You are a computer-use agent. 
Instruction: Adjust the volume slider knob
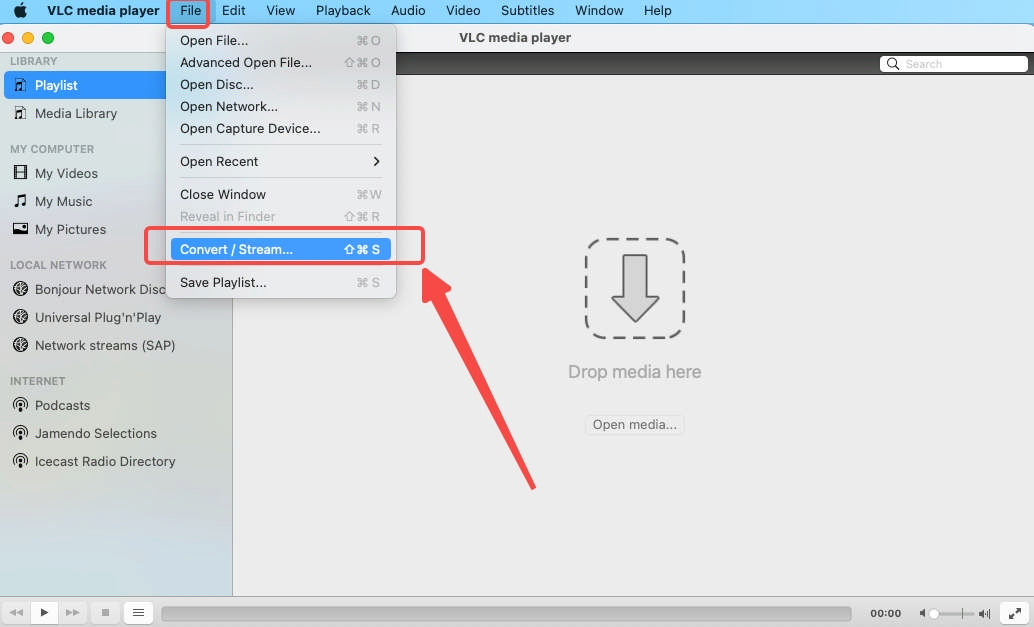[x=934, y=613]
